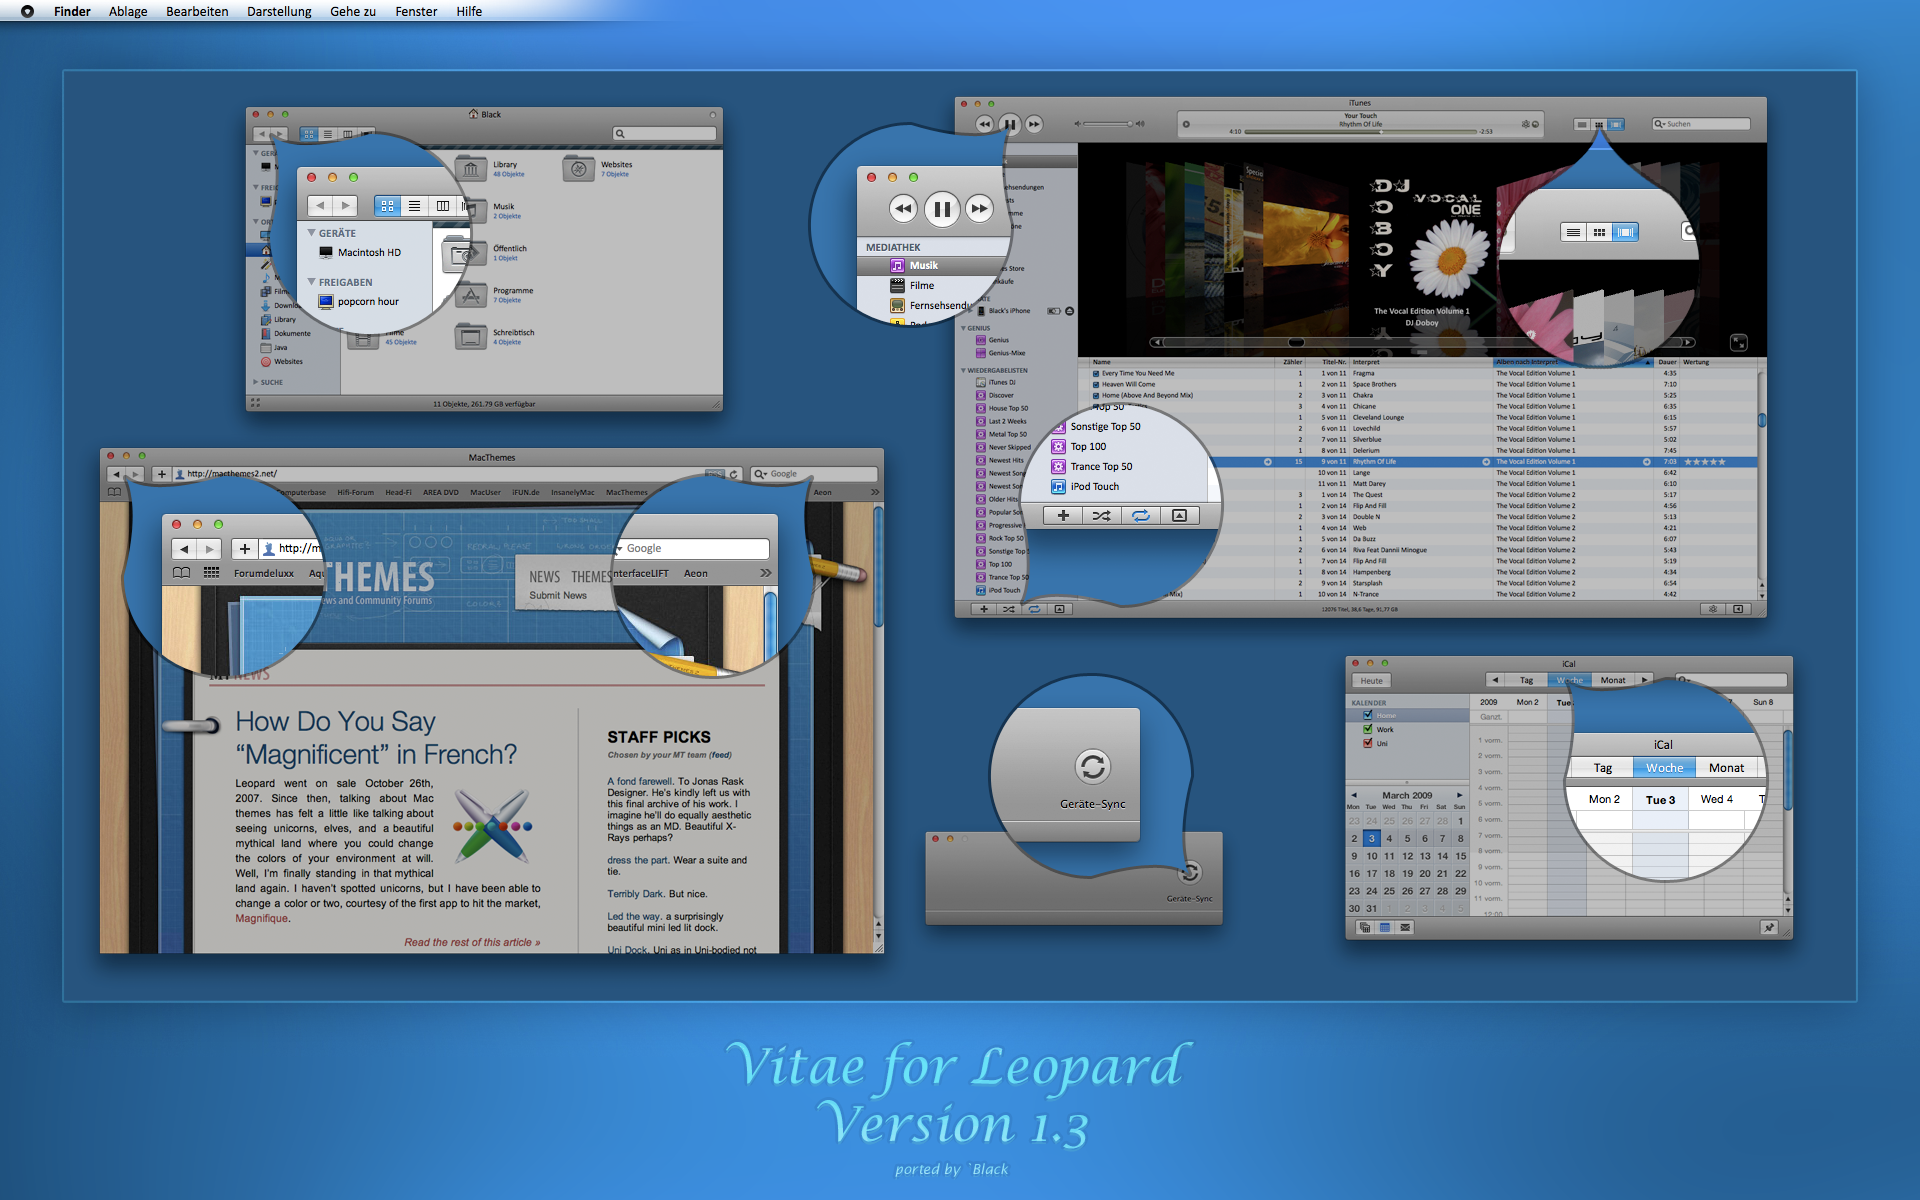The height and width of the screenshot is (1200, 1920).
Task: Click the Alben nach Interpret column sort arrow
Action: (x=1649, y=362)
